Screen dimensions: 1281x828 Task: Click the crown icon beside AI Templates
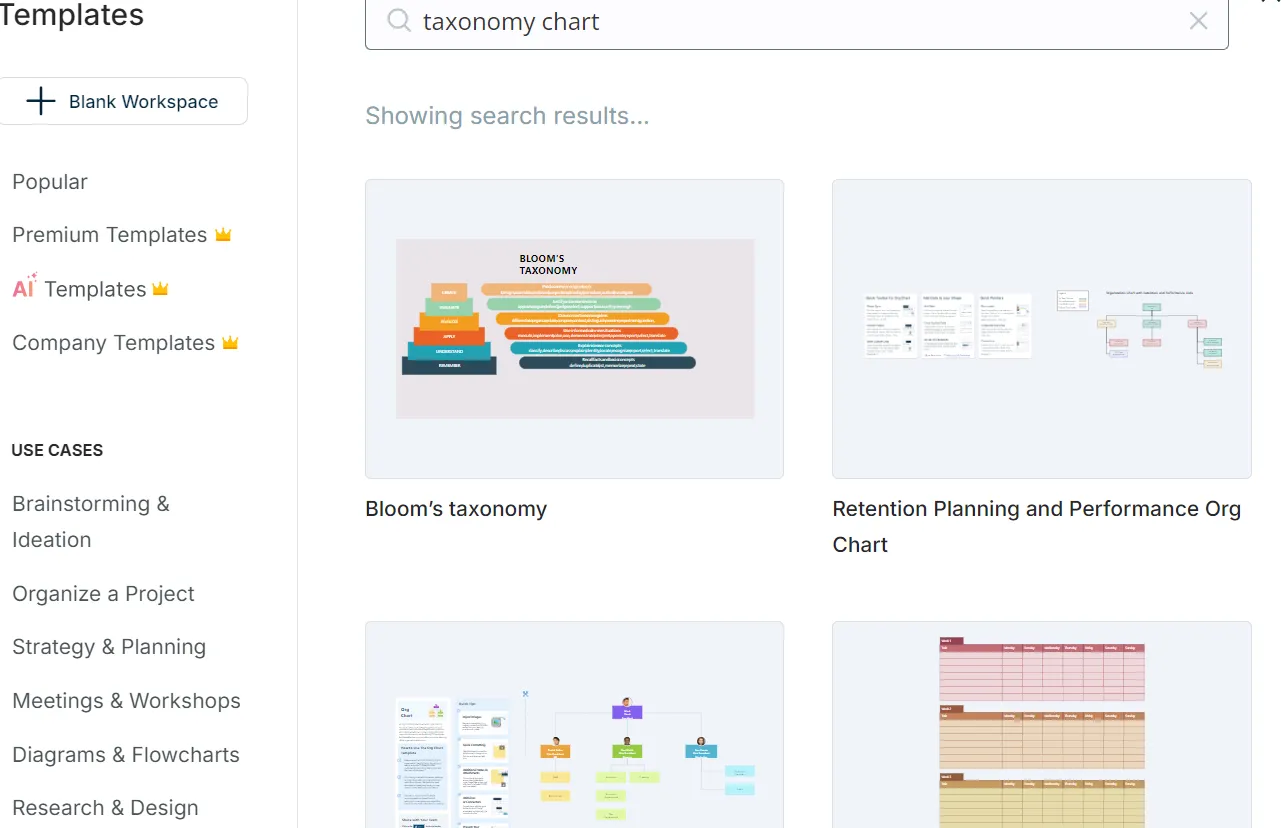click(160, 289)
